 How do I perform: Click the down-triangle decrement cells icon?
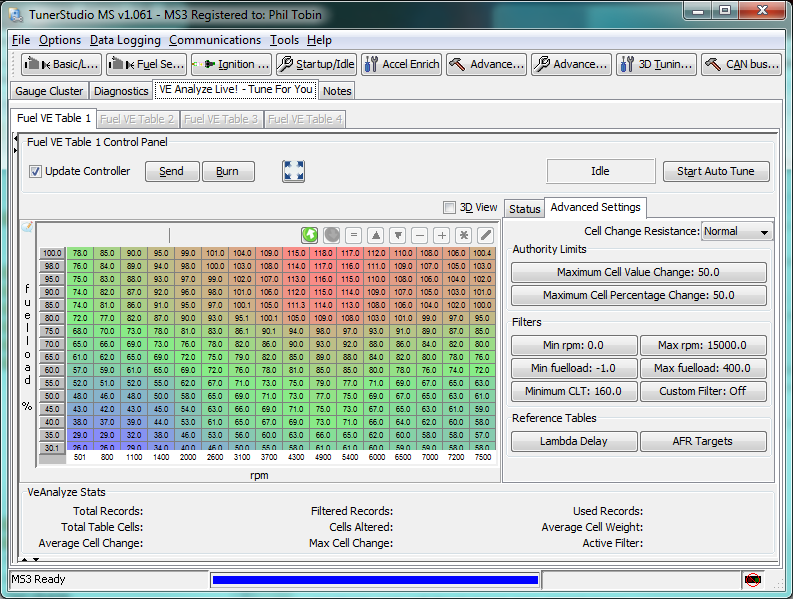tap(398, 235)
